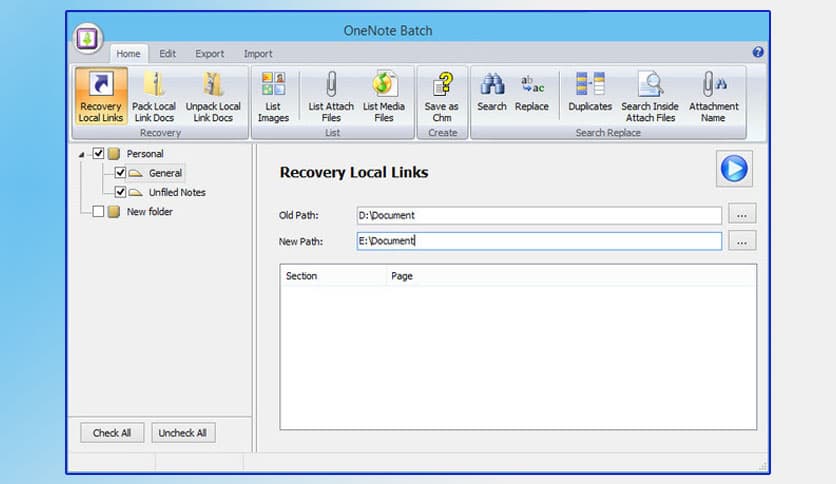
Task: Select the Recovery Local Links tool
Action: pyautogui.click(x=101, y=96)
